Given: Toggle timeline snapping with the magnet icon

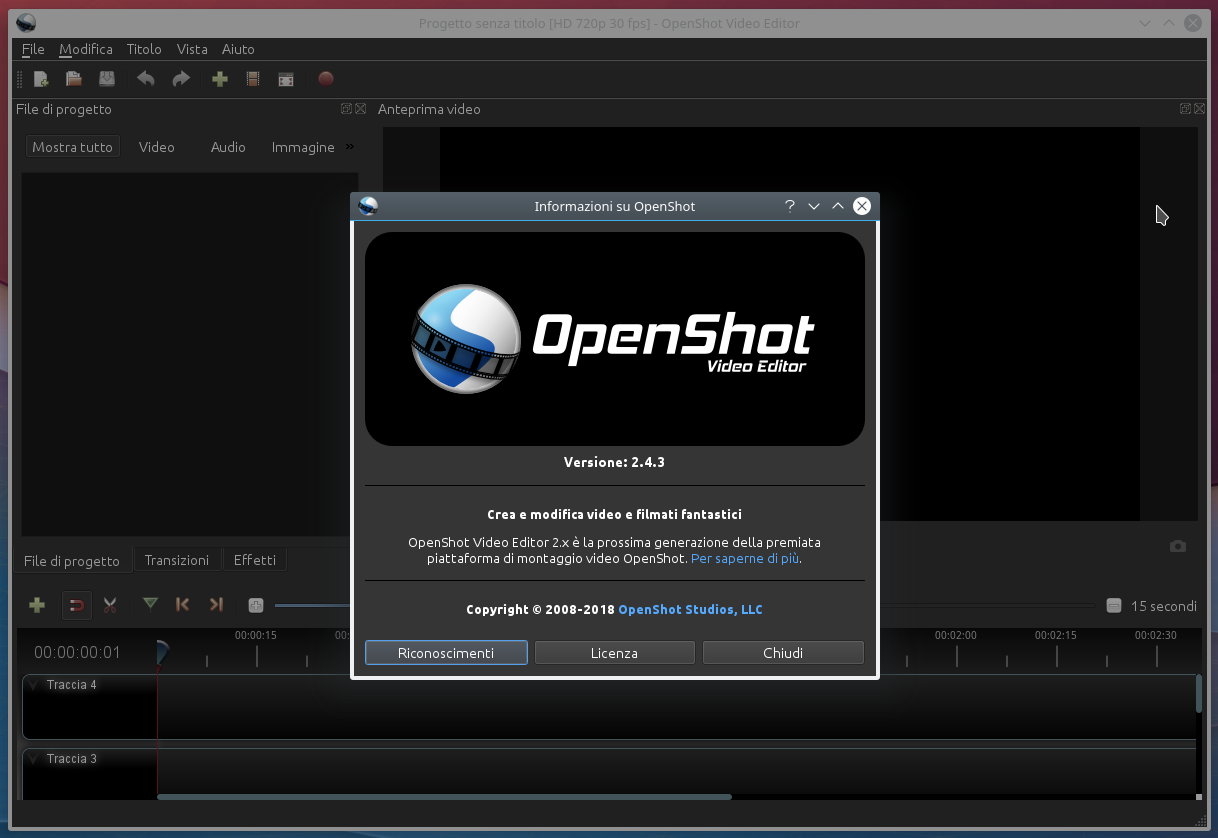Looking at the screenshot, I should [x=76, y=605].
